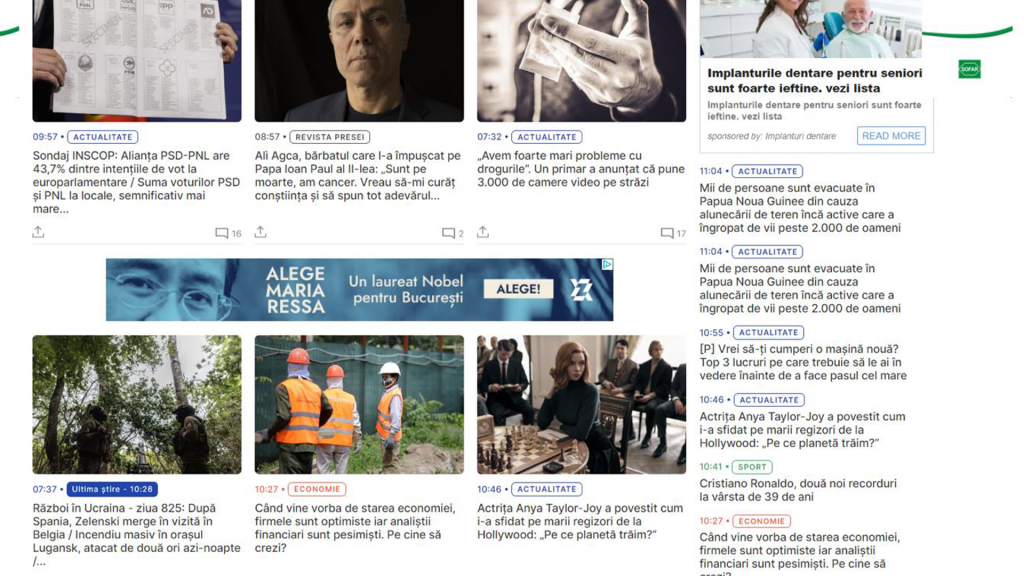Select the SPORT category tag
Viewport: 1024px width, 576px height.
click(752, 467)
